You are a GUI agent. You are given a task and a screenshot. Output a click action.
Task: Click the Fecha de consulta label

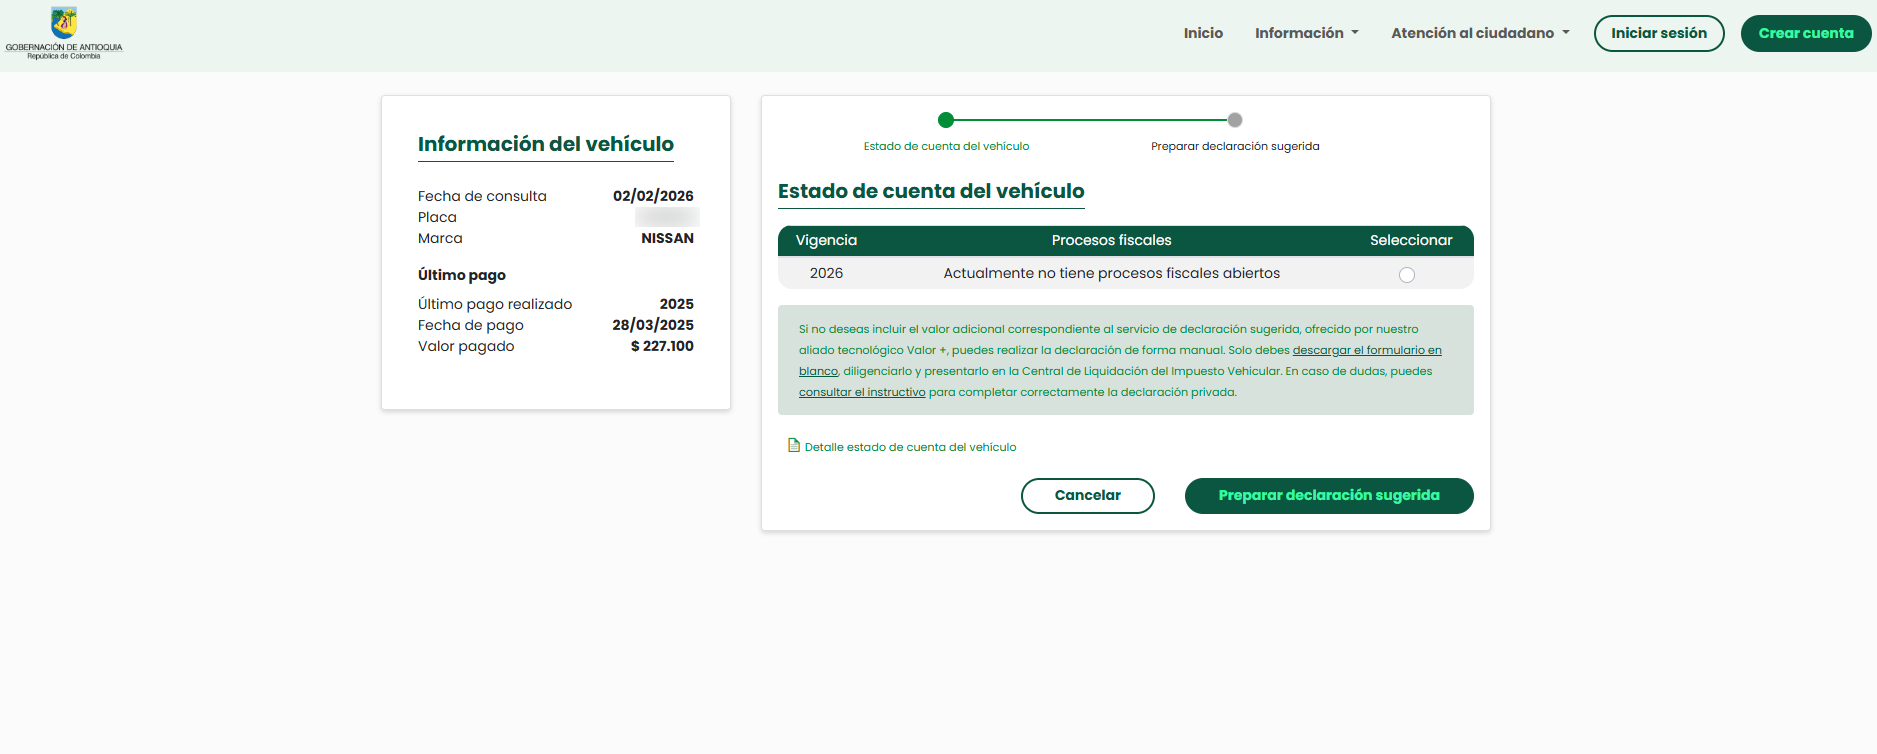click(482, 196)
